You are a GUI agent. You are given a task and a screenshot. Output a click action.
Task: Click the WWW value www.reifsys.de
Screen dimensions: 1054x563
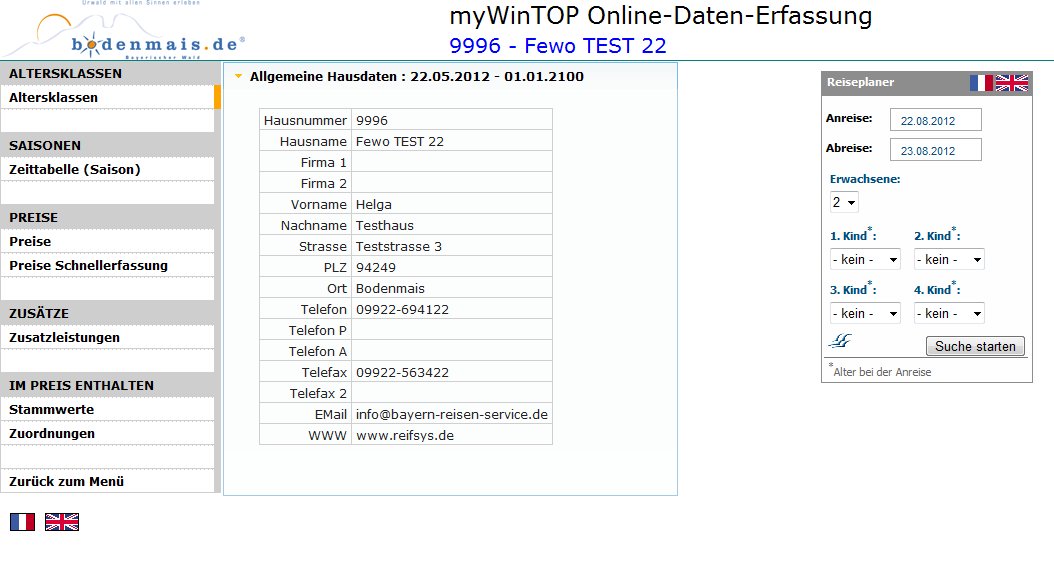point(405,435)
